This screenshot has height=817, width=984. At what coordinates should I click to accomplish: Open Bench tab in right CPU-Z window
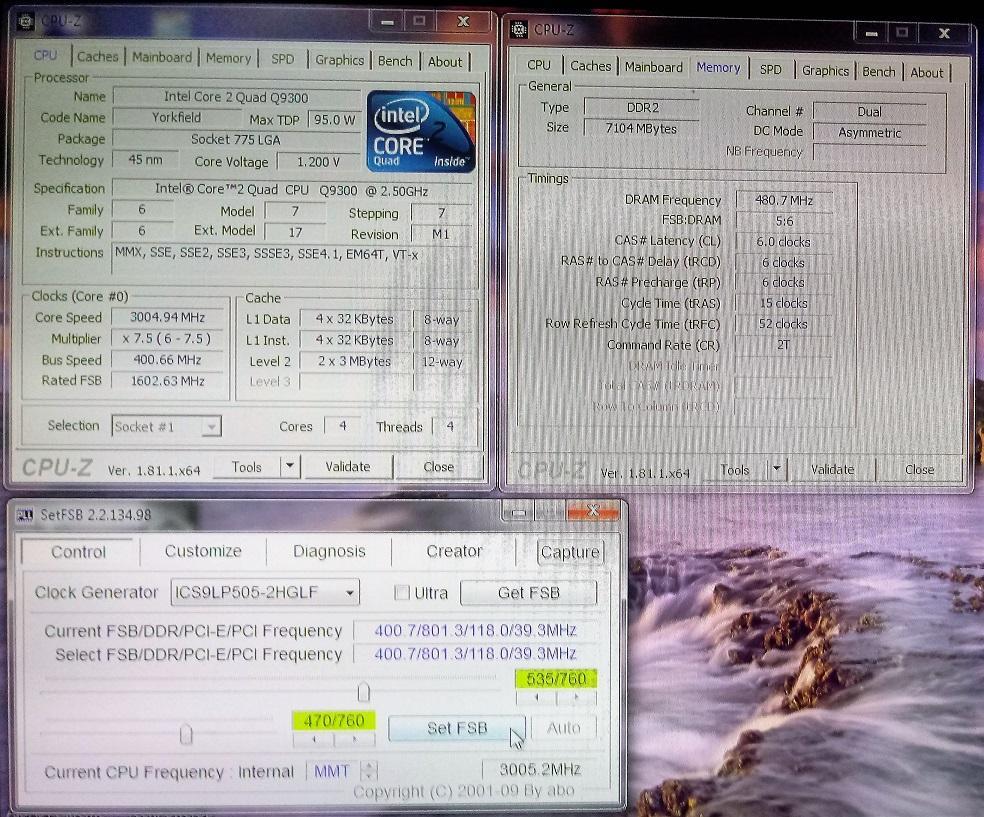pyautogui.click(x=879, y=72)
